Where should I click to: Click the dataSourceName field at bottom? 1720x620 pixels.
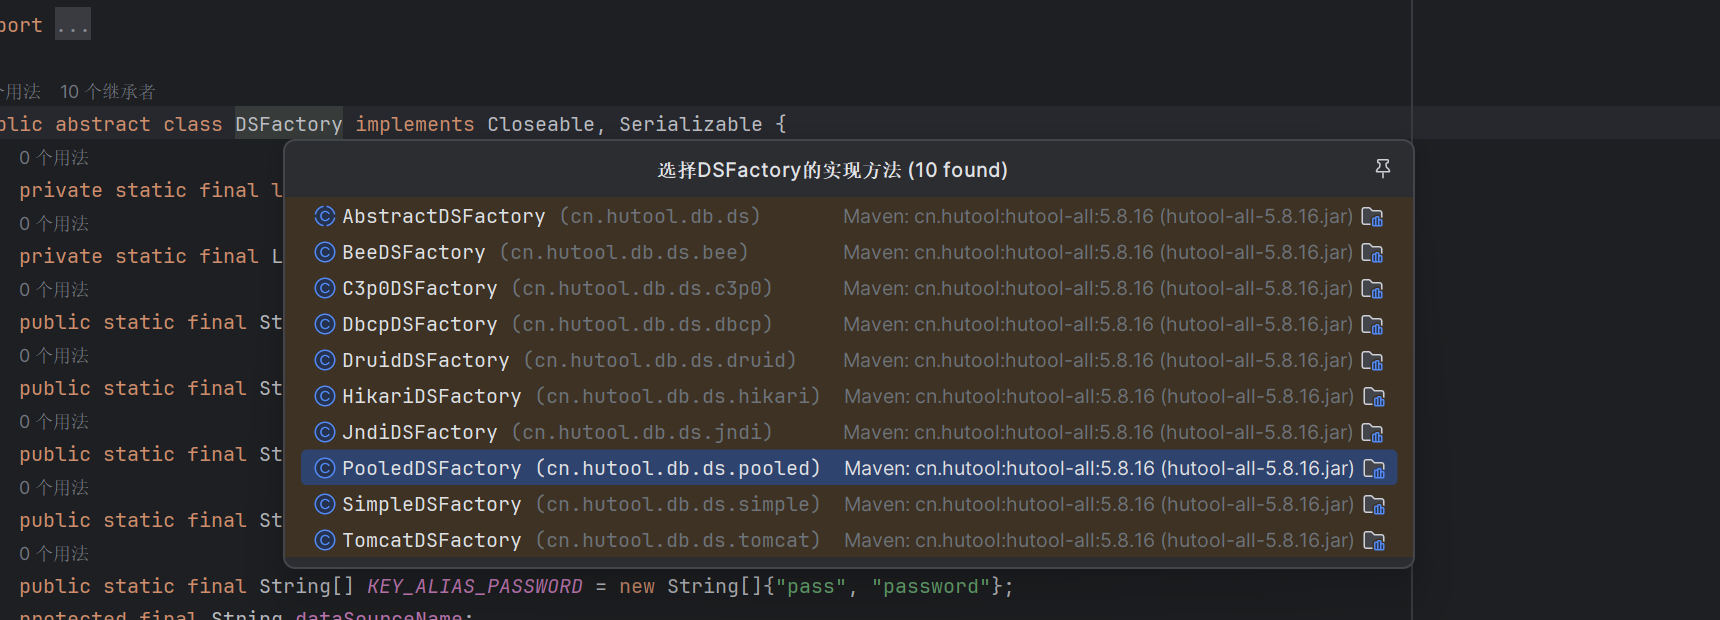[379, 614]
